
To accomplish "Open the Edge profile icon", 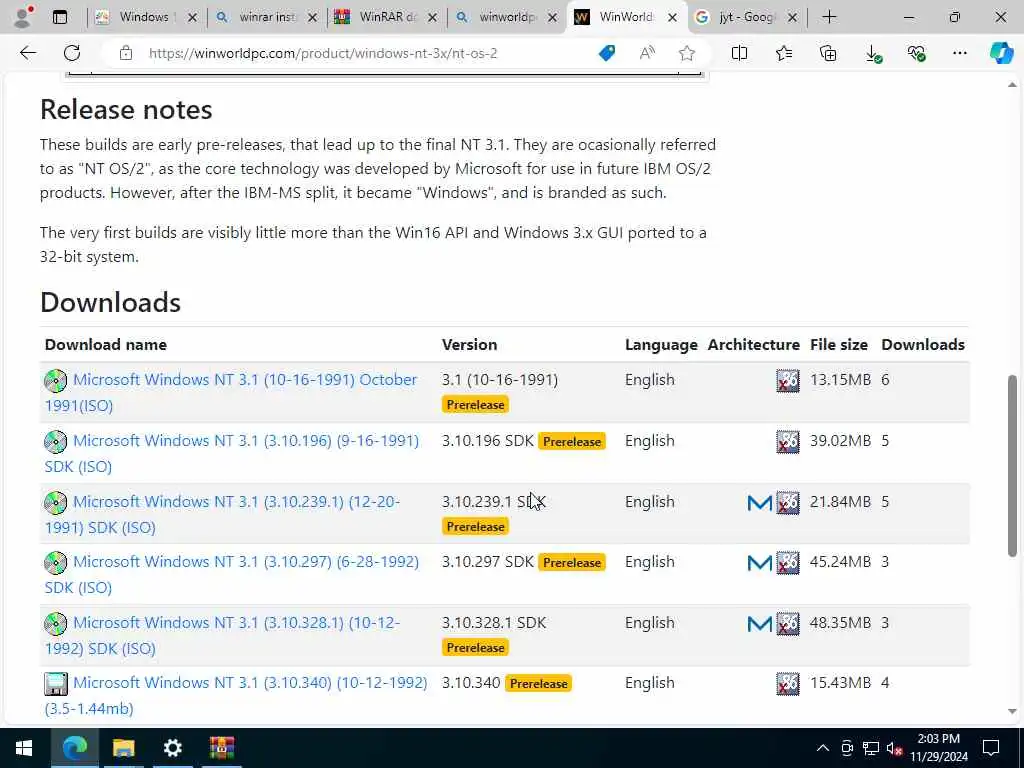I will [23, 17].
